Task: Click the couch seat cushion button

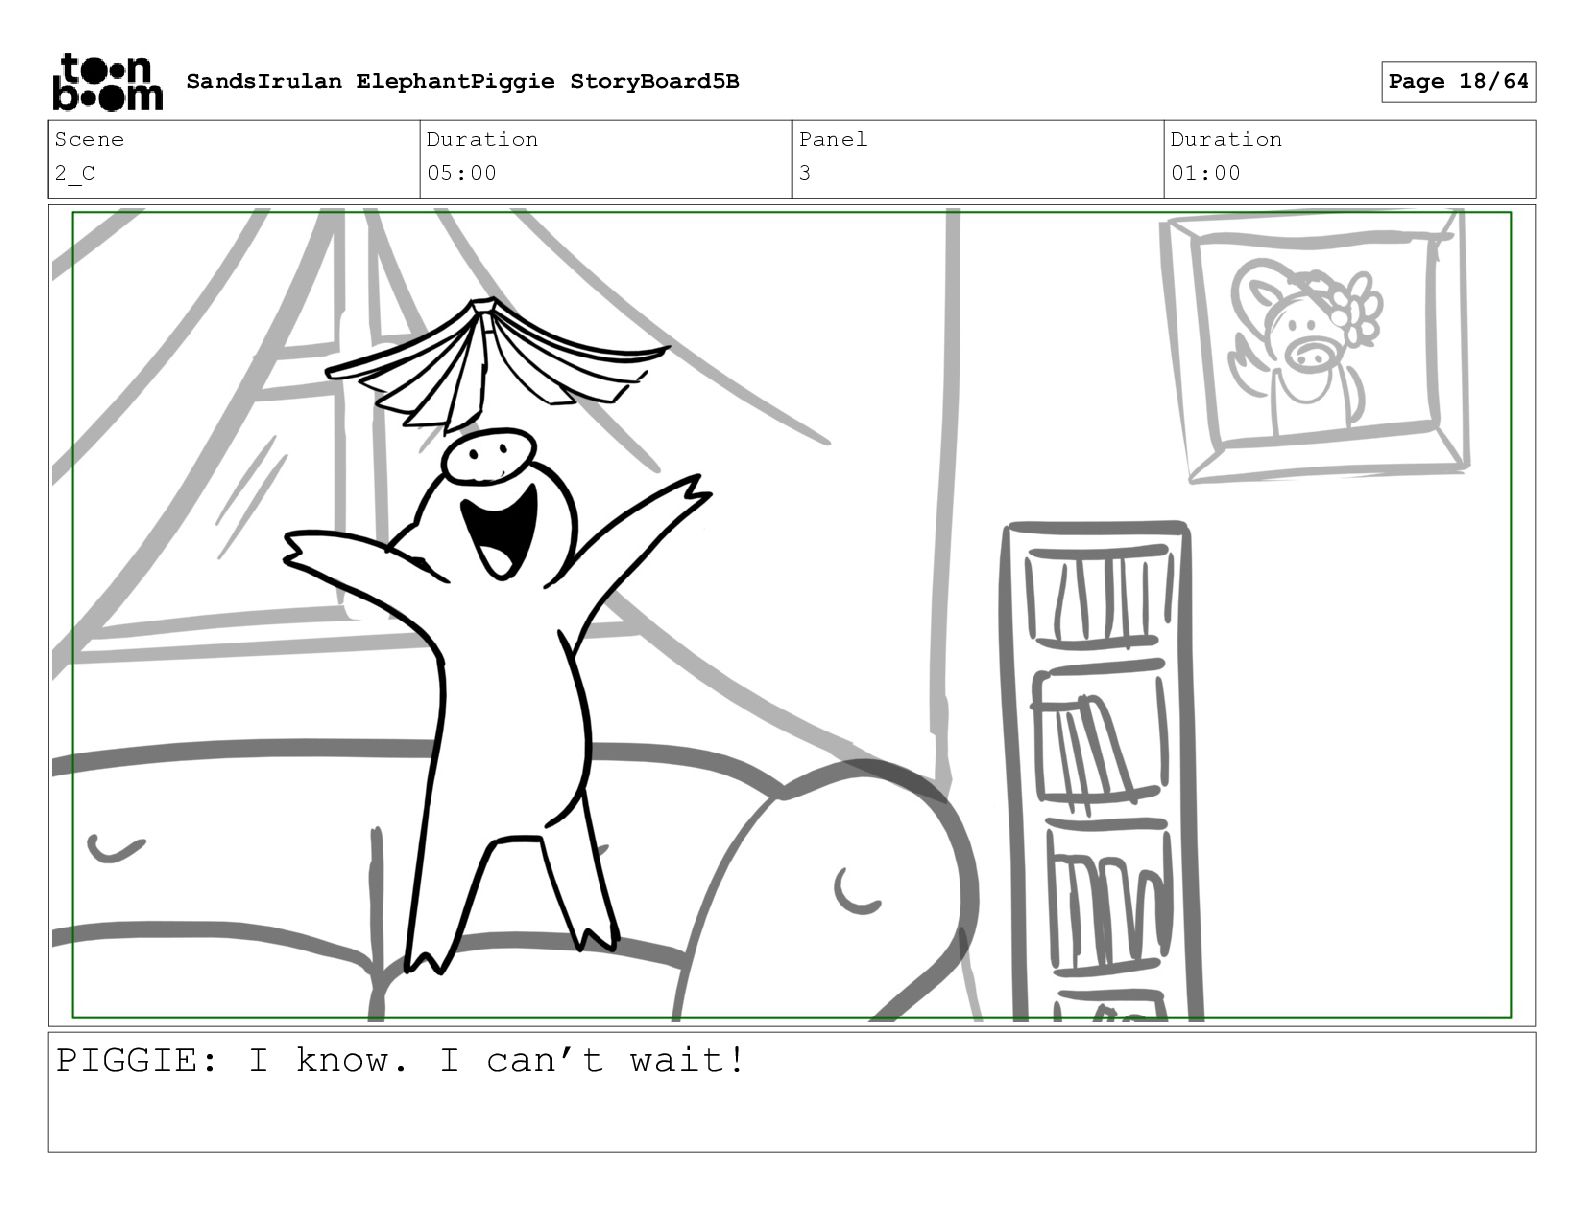Action: (115, 849)
